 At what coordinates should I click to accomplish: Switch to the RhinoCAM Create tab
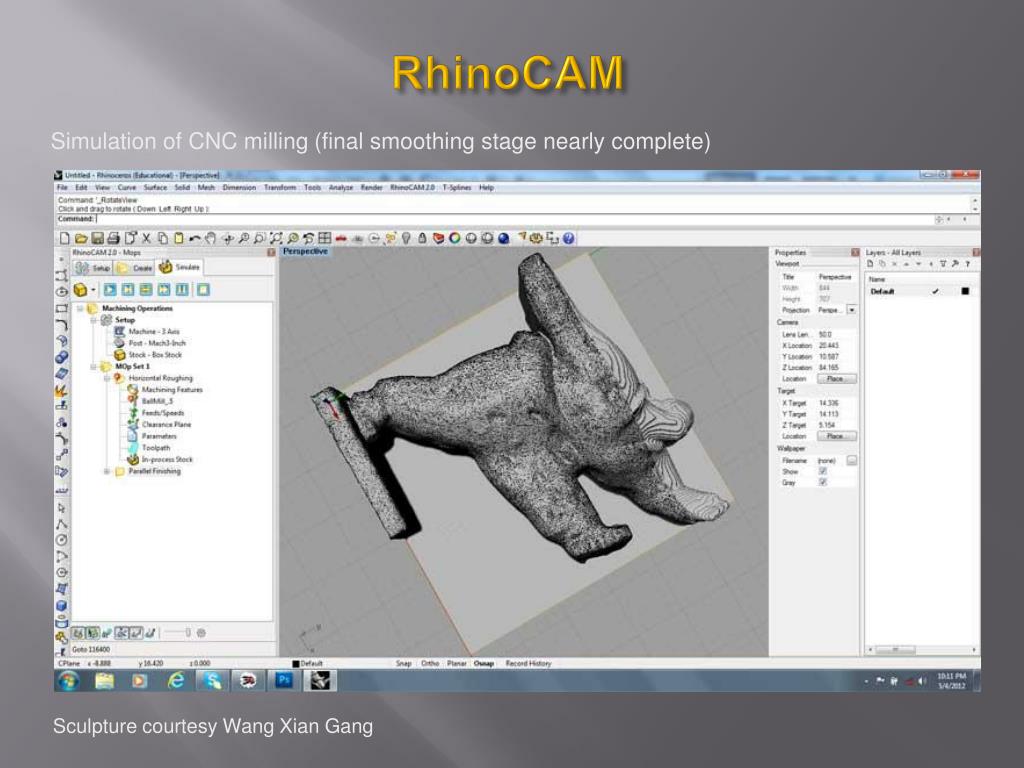(135, 268)
